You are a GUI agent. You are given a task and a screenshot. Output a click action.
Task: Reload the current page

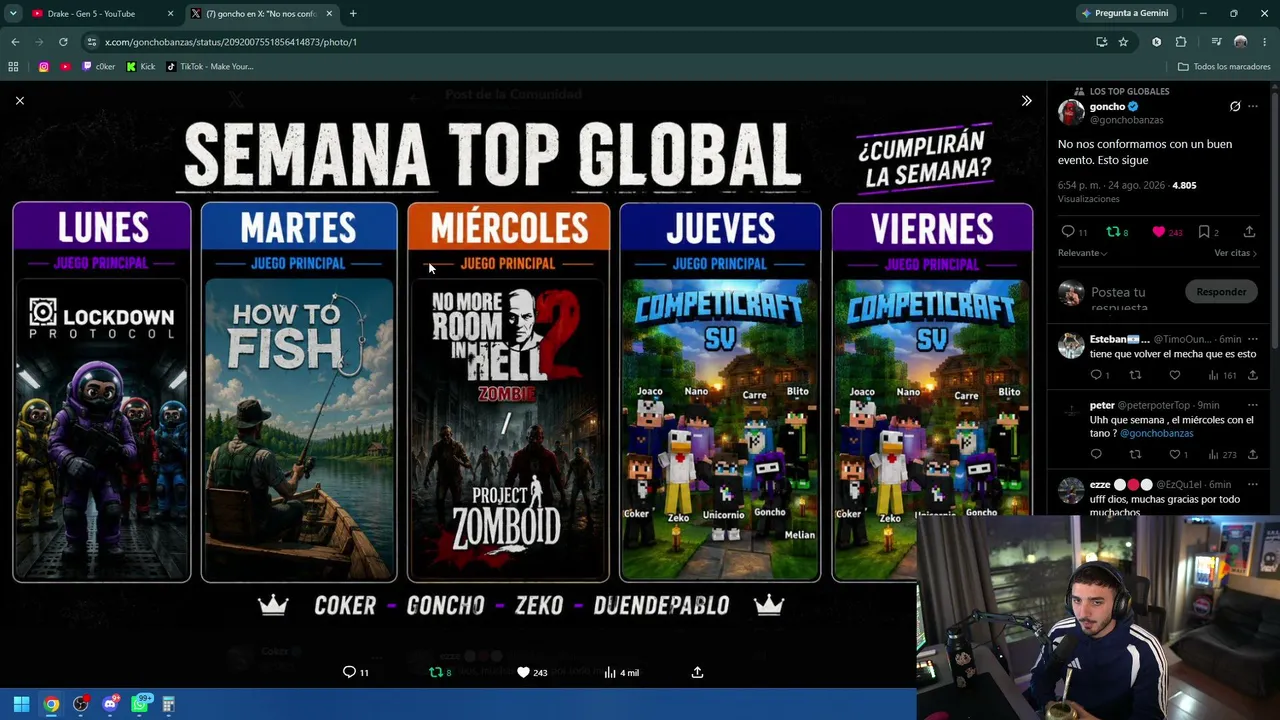point(63,42)
